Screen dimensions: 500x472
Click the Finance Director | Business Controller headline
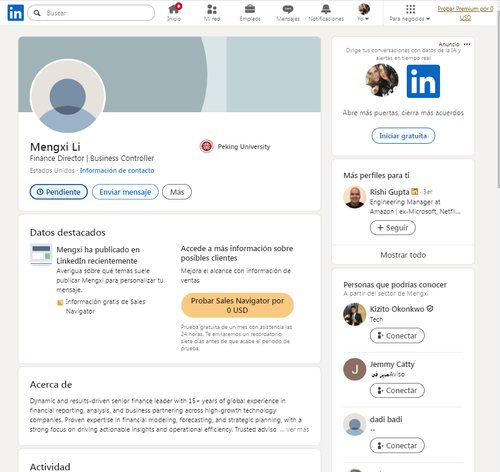coord(92,158)
